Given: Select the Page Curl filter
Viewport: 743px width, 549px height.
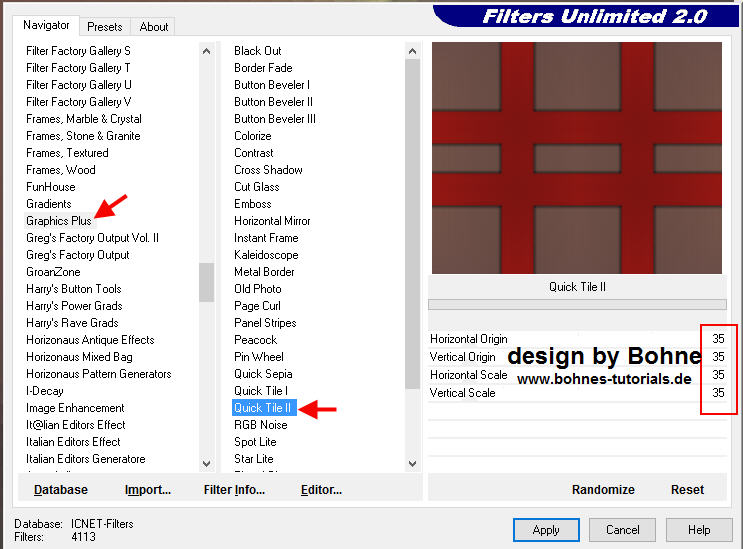Looking at the screenshot, I should (257, 306).
